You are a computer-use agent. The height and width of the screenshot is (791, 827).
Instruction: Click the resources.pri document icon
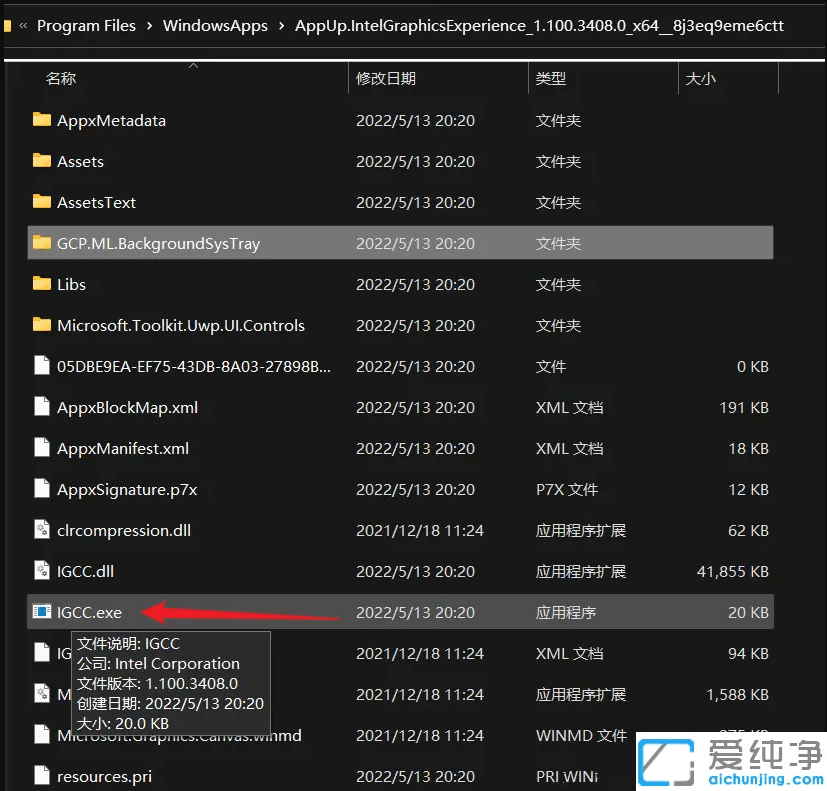coord(41,776)
